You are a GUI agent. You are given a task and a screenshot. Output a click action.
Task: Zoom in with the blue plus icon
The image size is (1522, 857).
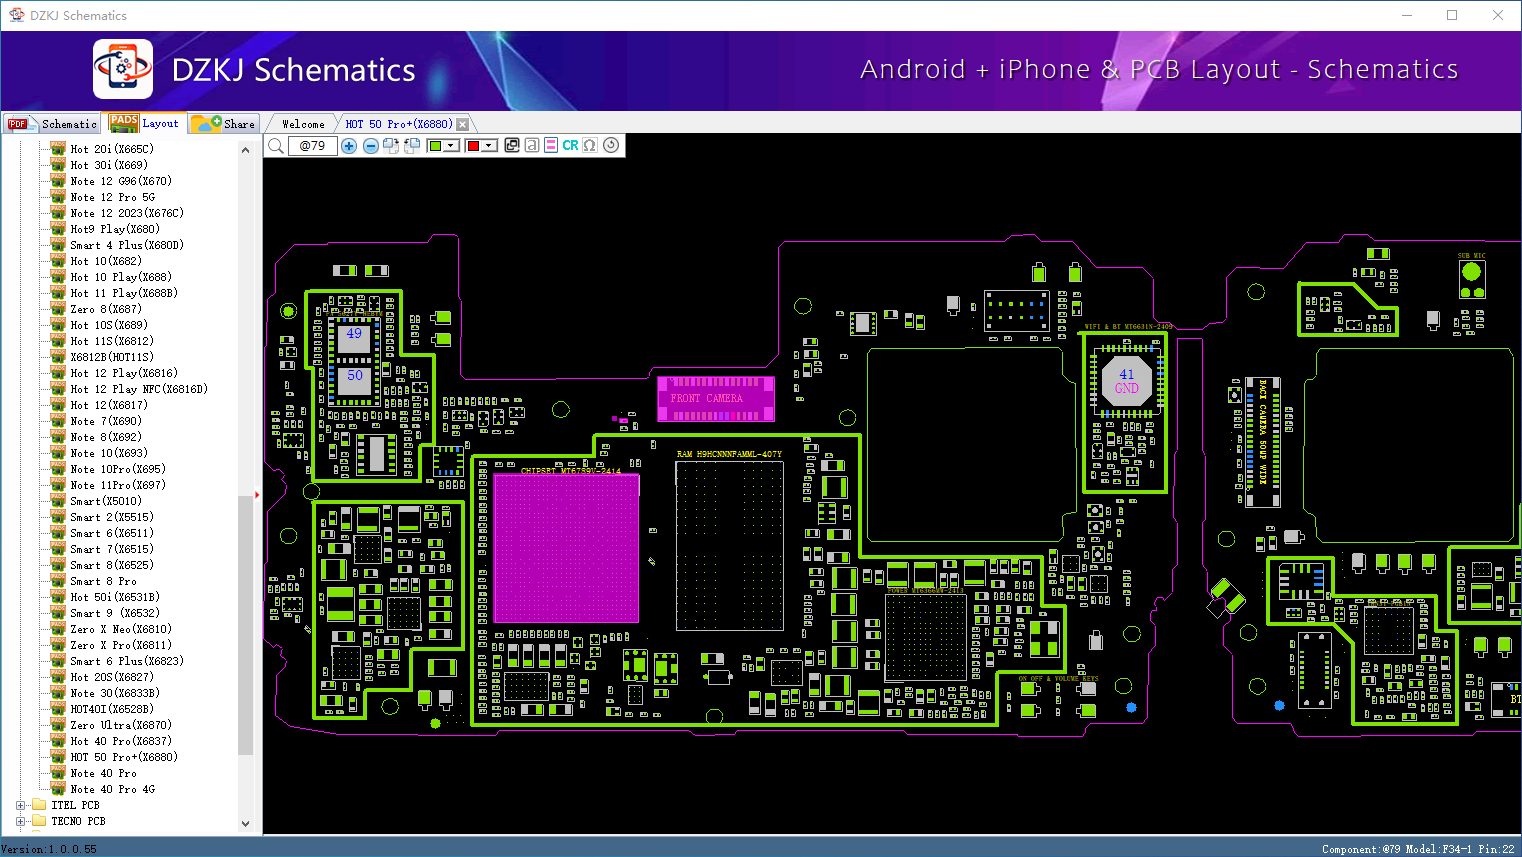349,146
